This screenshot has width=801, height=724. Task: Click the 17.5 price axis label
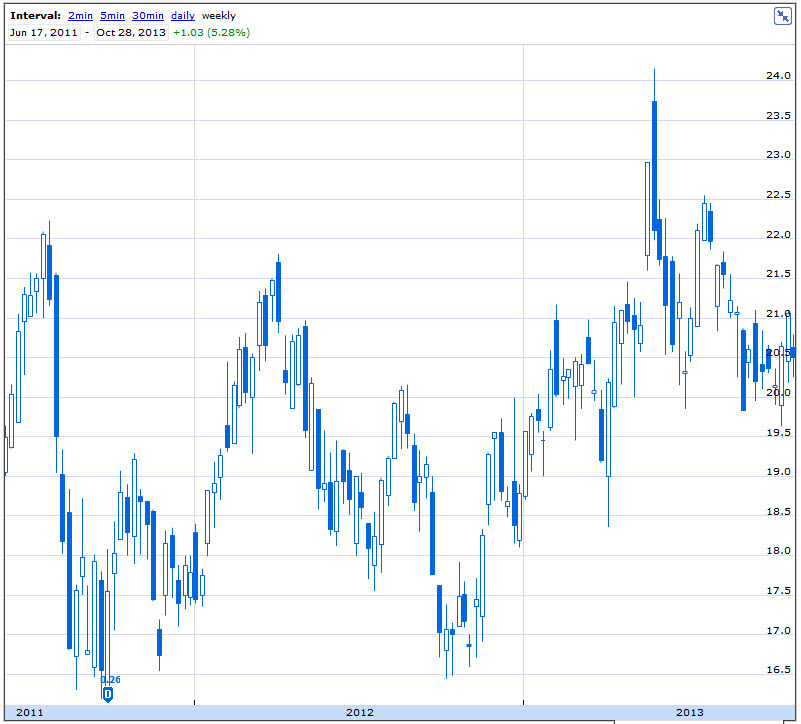[x=778, y=591]
